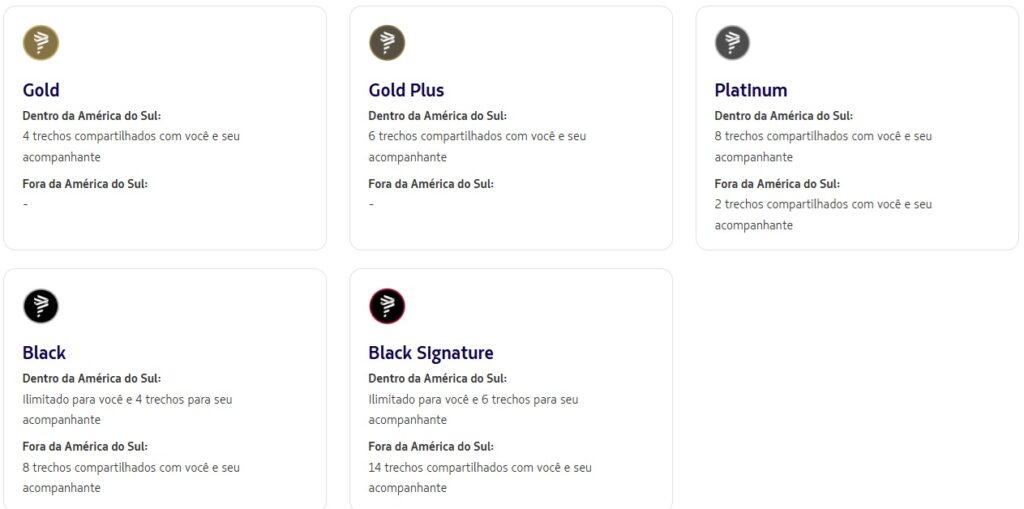Click Black's "Ilimitado para você e 4 trechos" text
Viewport: 1024px width, 509px height.
(127, 399)
